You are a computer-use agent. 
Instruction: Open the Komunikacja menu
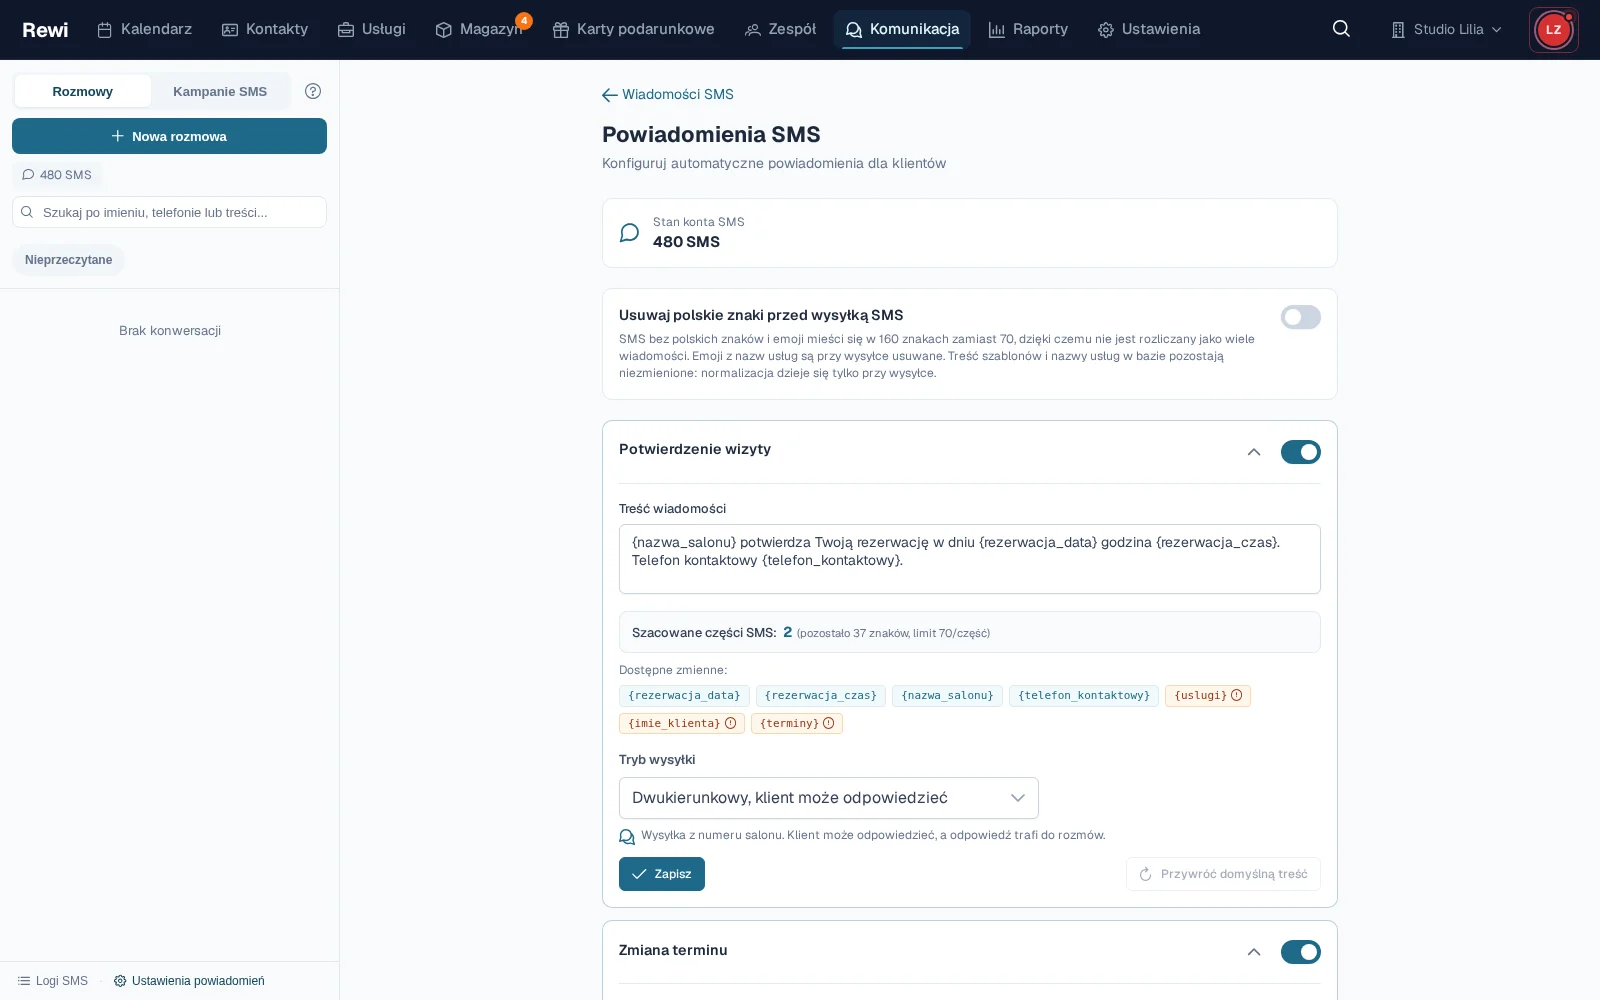tap(902, 30)
